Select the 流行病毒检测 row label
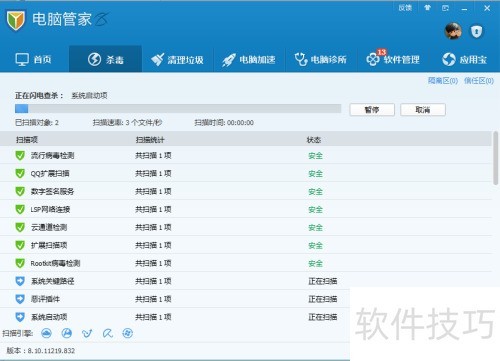 pos(52,156)
